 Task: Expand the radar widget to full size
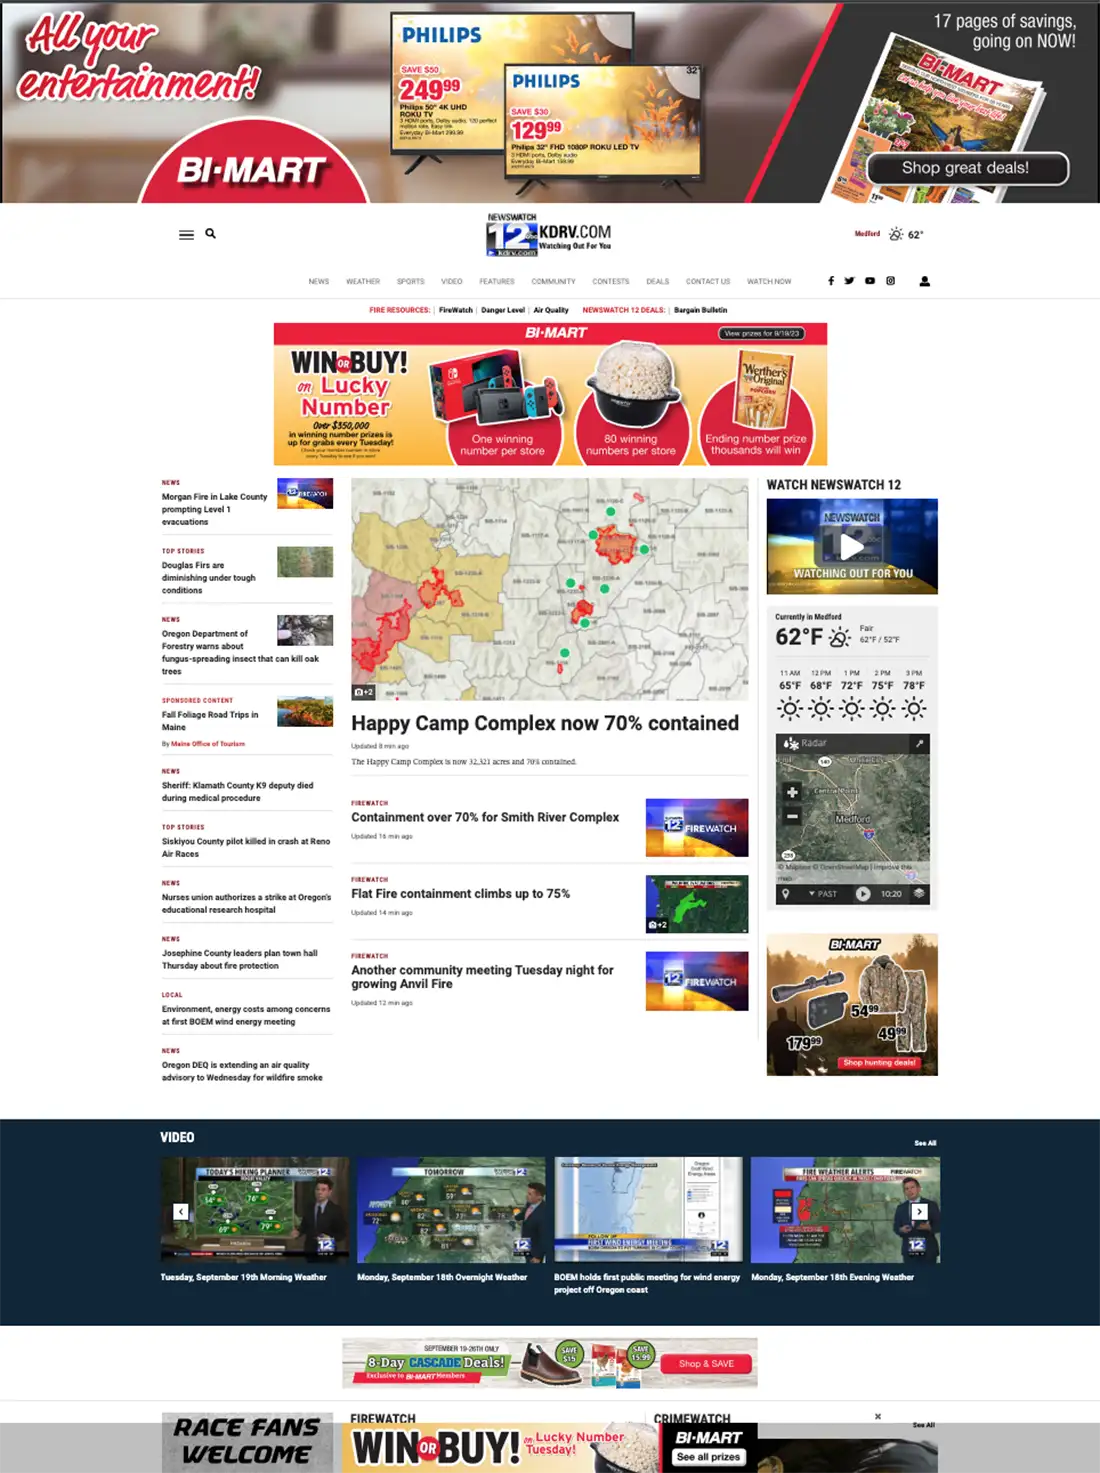click(x=919, y=743)
